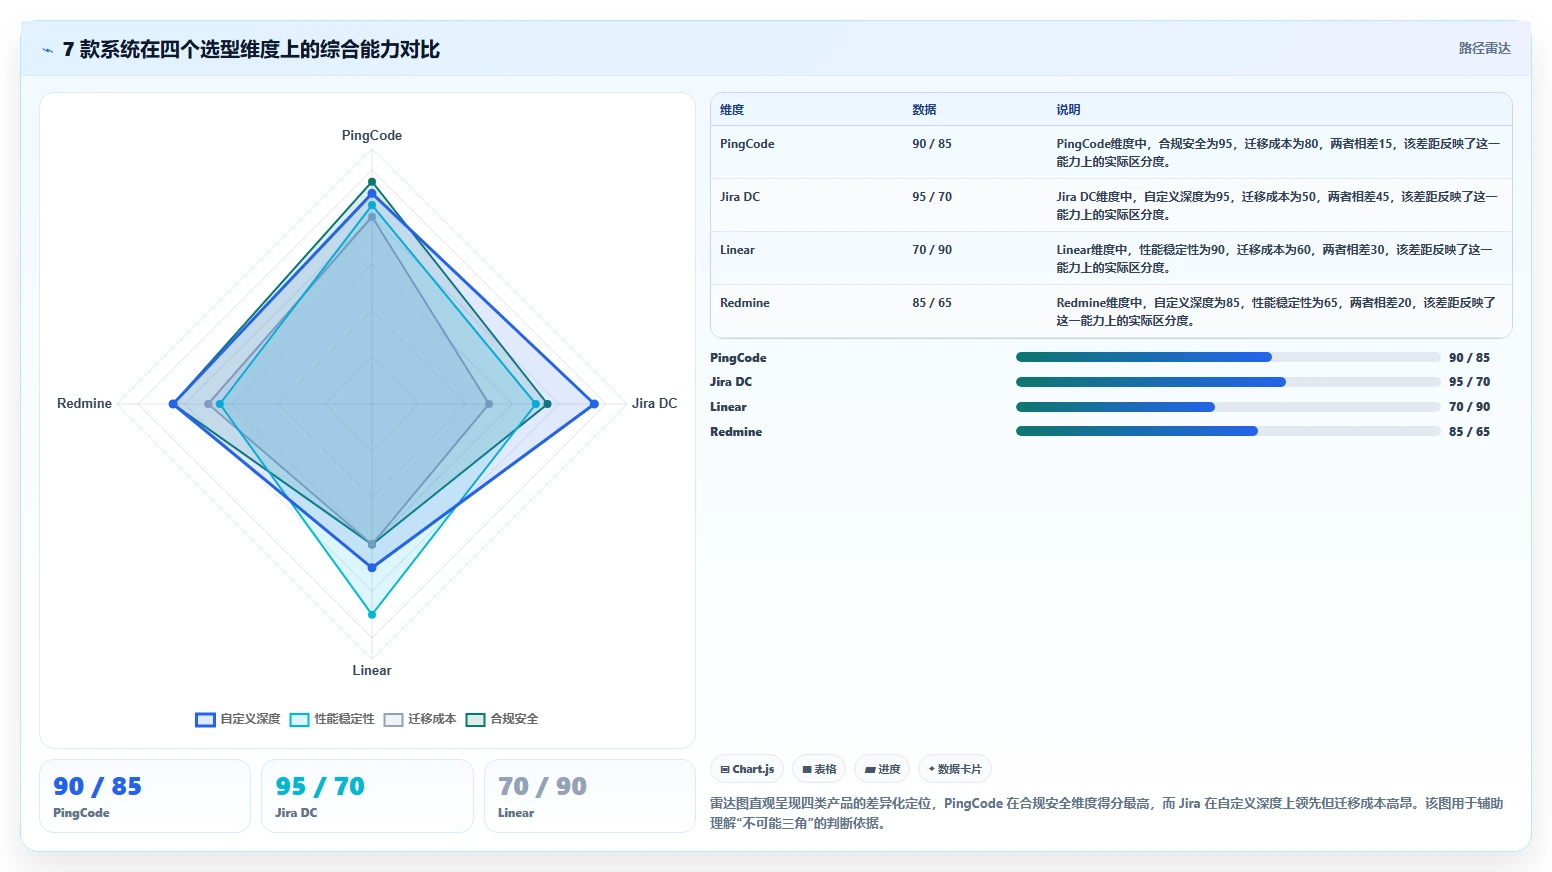Viewport: 1552px width, 872px height.
Task: Click the chart title 7 款系统在四个选型维度上的综合能力对比
Action: tap(251, 50)
